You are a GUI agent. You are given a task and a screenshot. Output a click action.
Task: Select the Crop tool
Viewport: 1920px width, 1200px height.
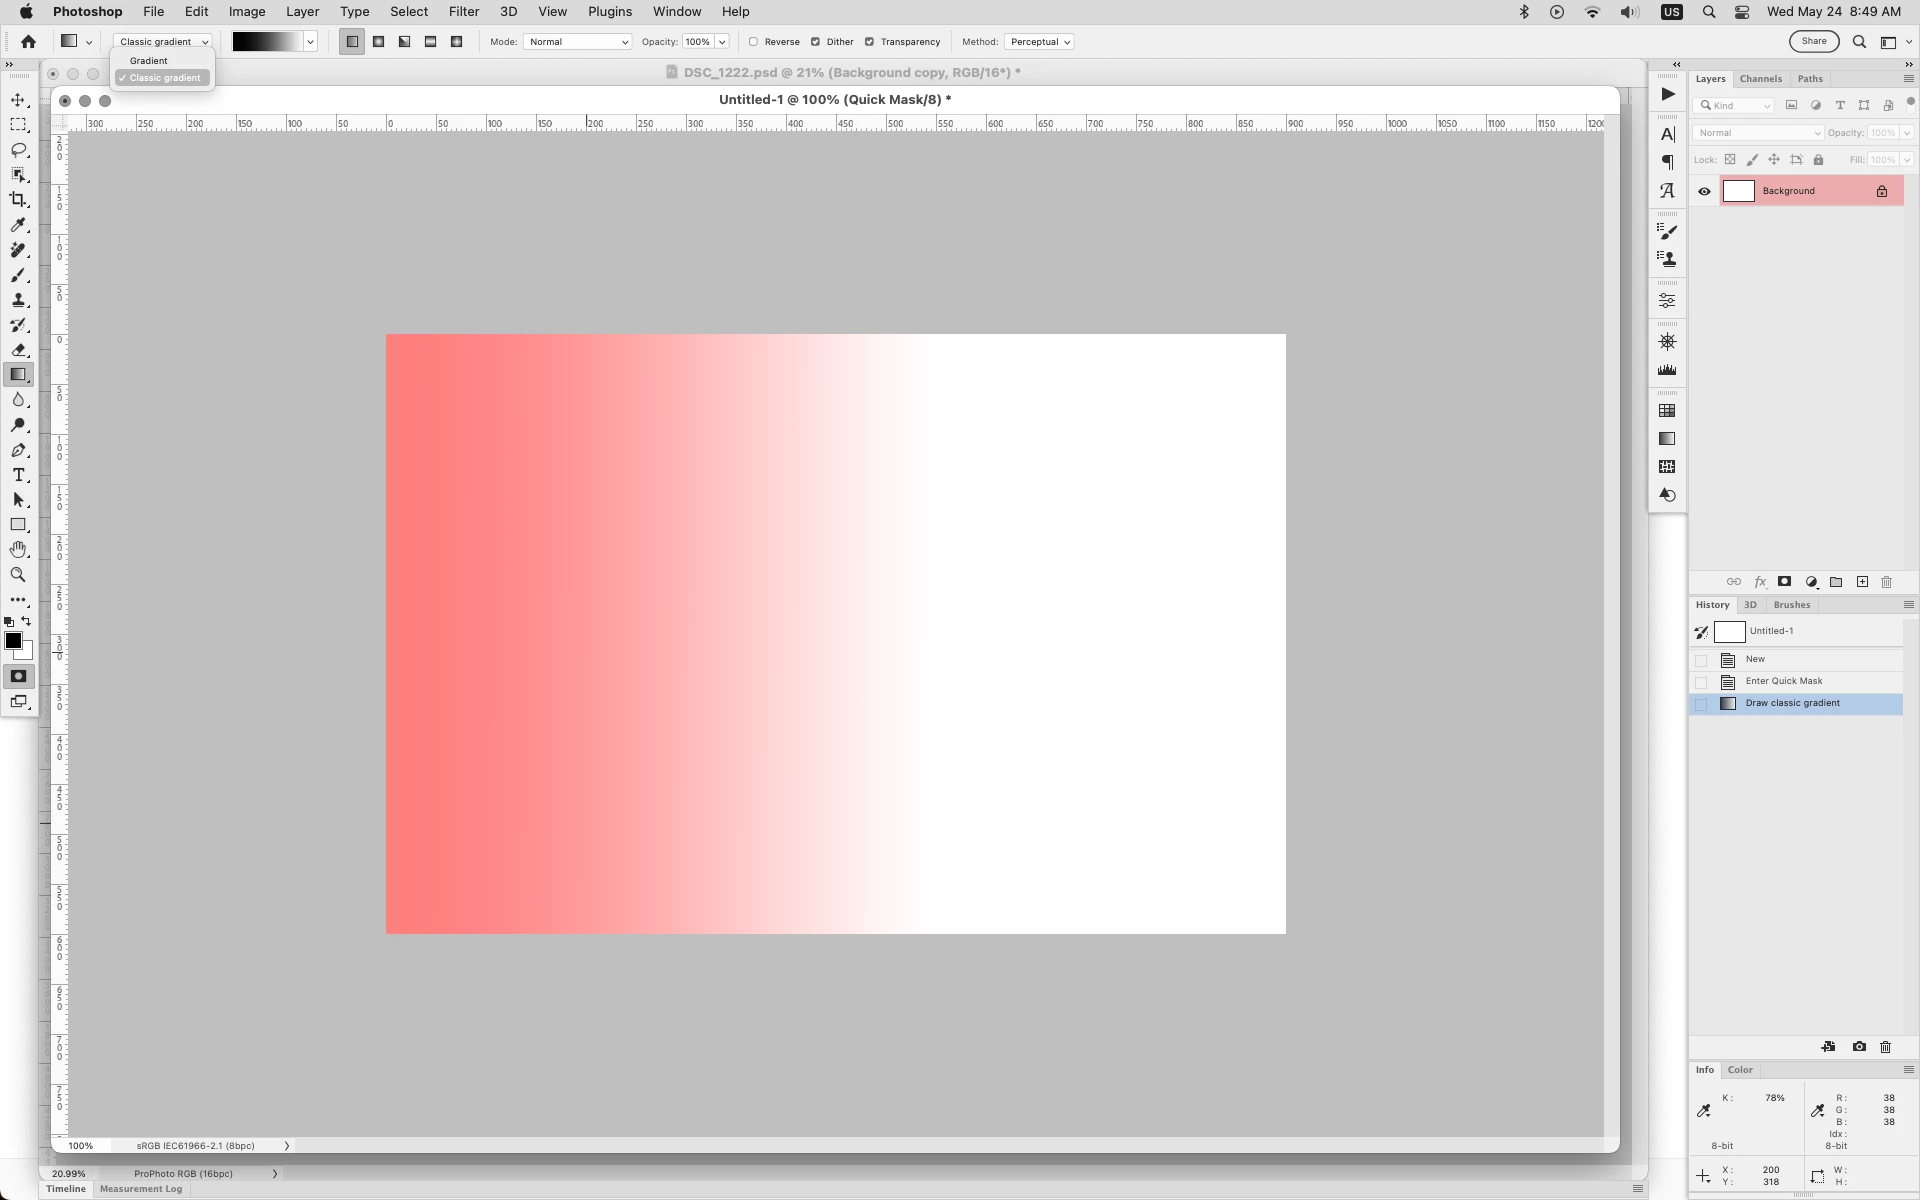click(x=18, y=200)
